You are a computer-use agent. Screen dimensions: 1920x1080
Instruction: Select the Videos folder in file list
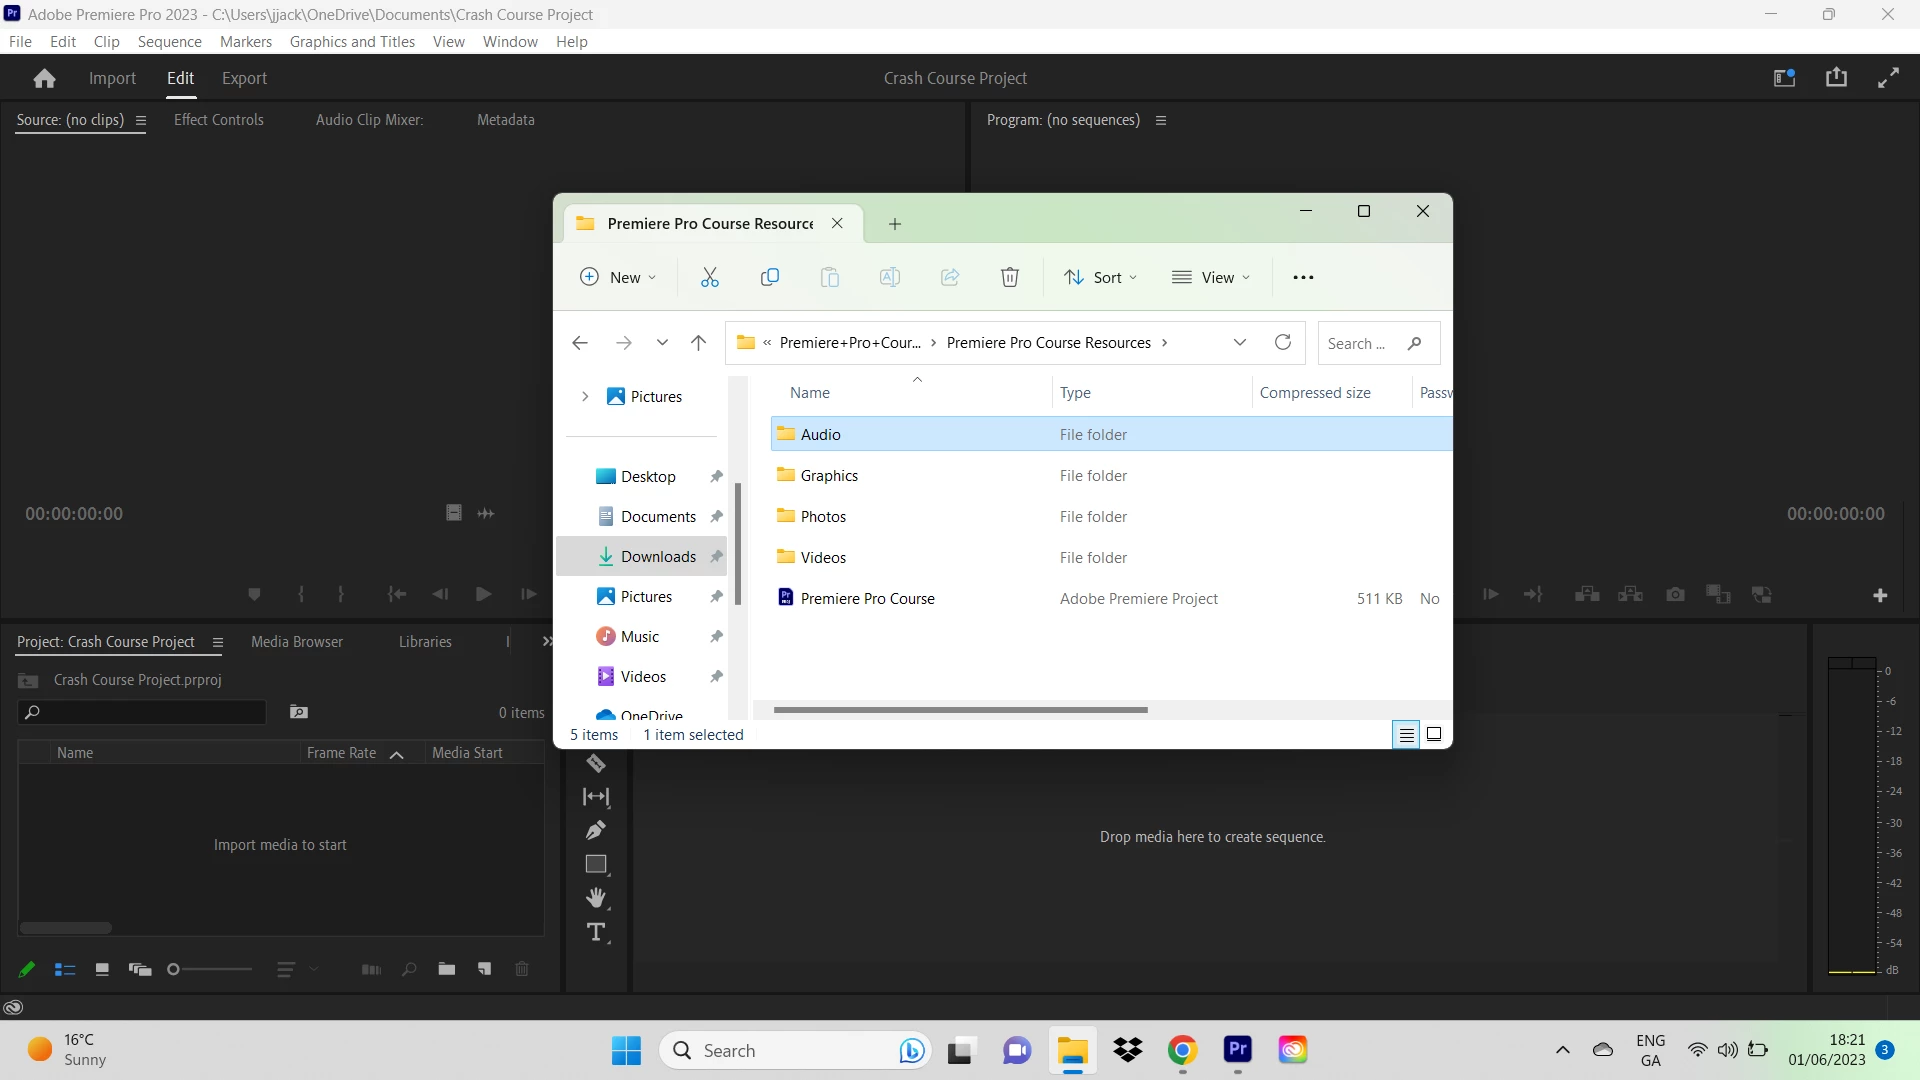tap(823, 557)
